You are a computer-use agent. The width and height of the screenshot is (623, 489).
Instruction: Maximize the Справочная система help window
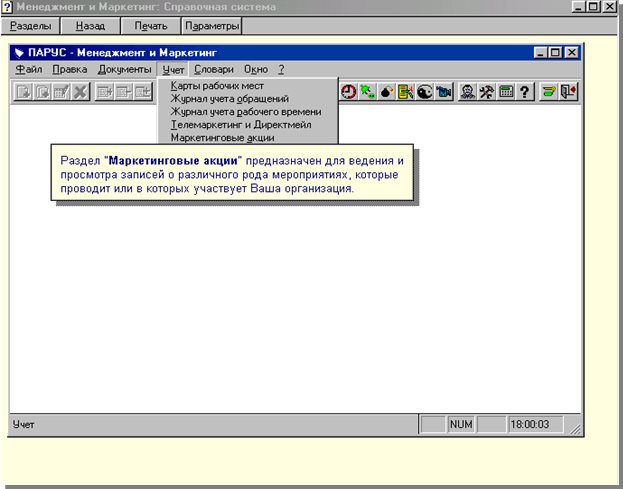594,6
